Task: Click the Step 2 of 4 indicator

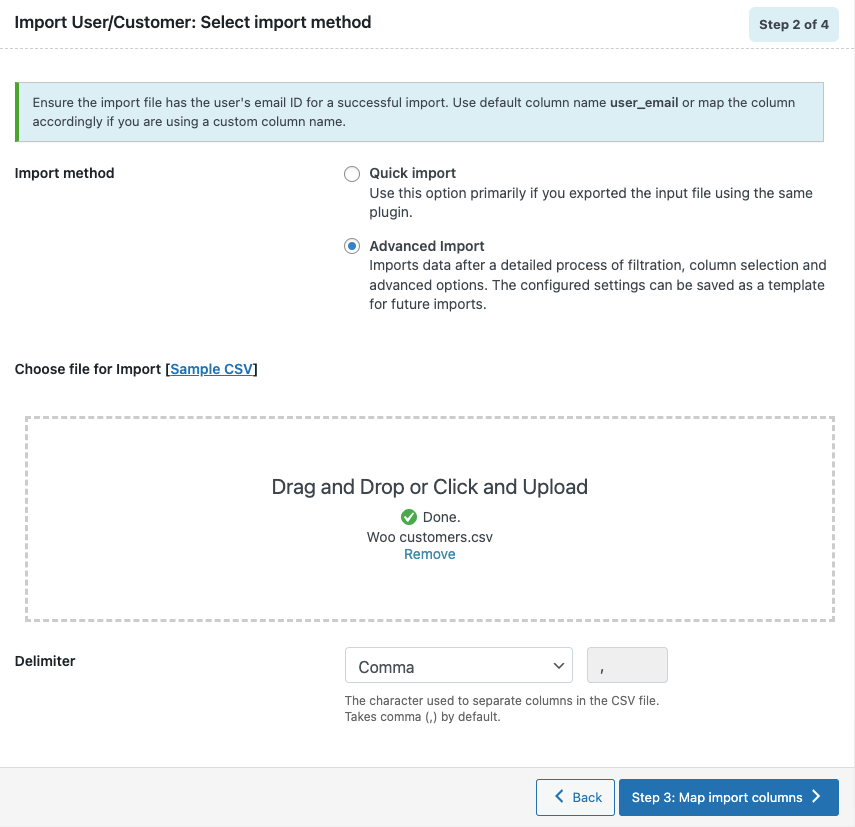Action: [793, 24]
